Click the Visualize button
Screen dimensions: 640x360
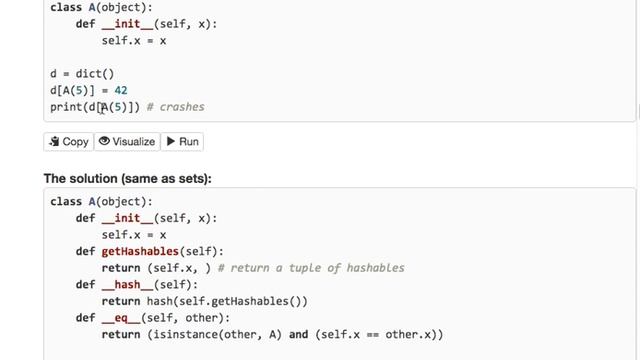(127, 142)
